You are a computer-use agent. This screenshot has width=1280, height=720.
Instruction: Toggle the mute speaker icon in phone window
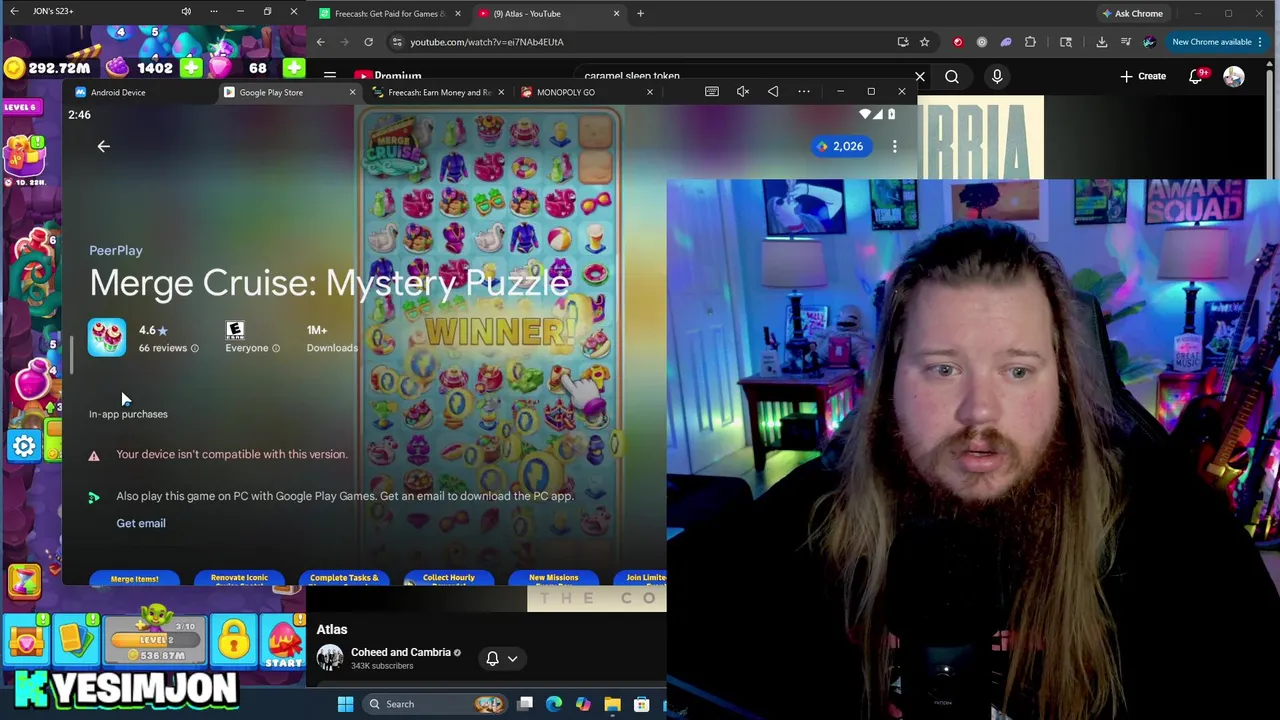[x=743, y=92]
